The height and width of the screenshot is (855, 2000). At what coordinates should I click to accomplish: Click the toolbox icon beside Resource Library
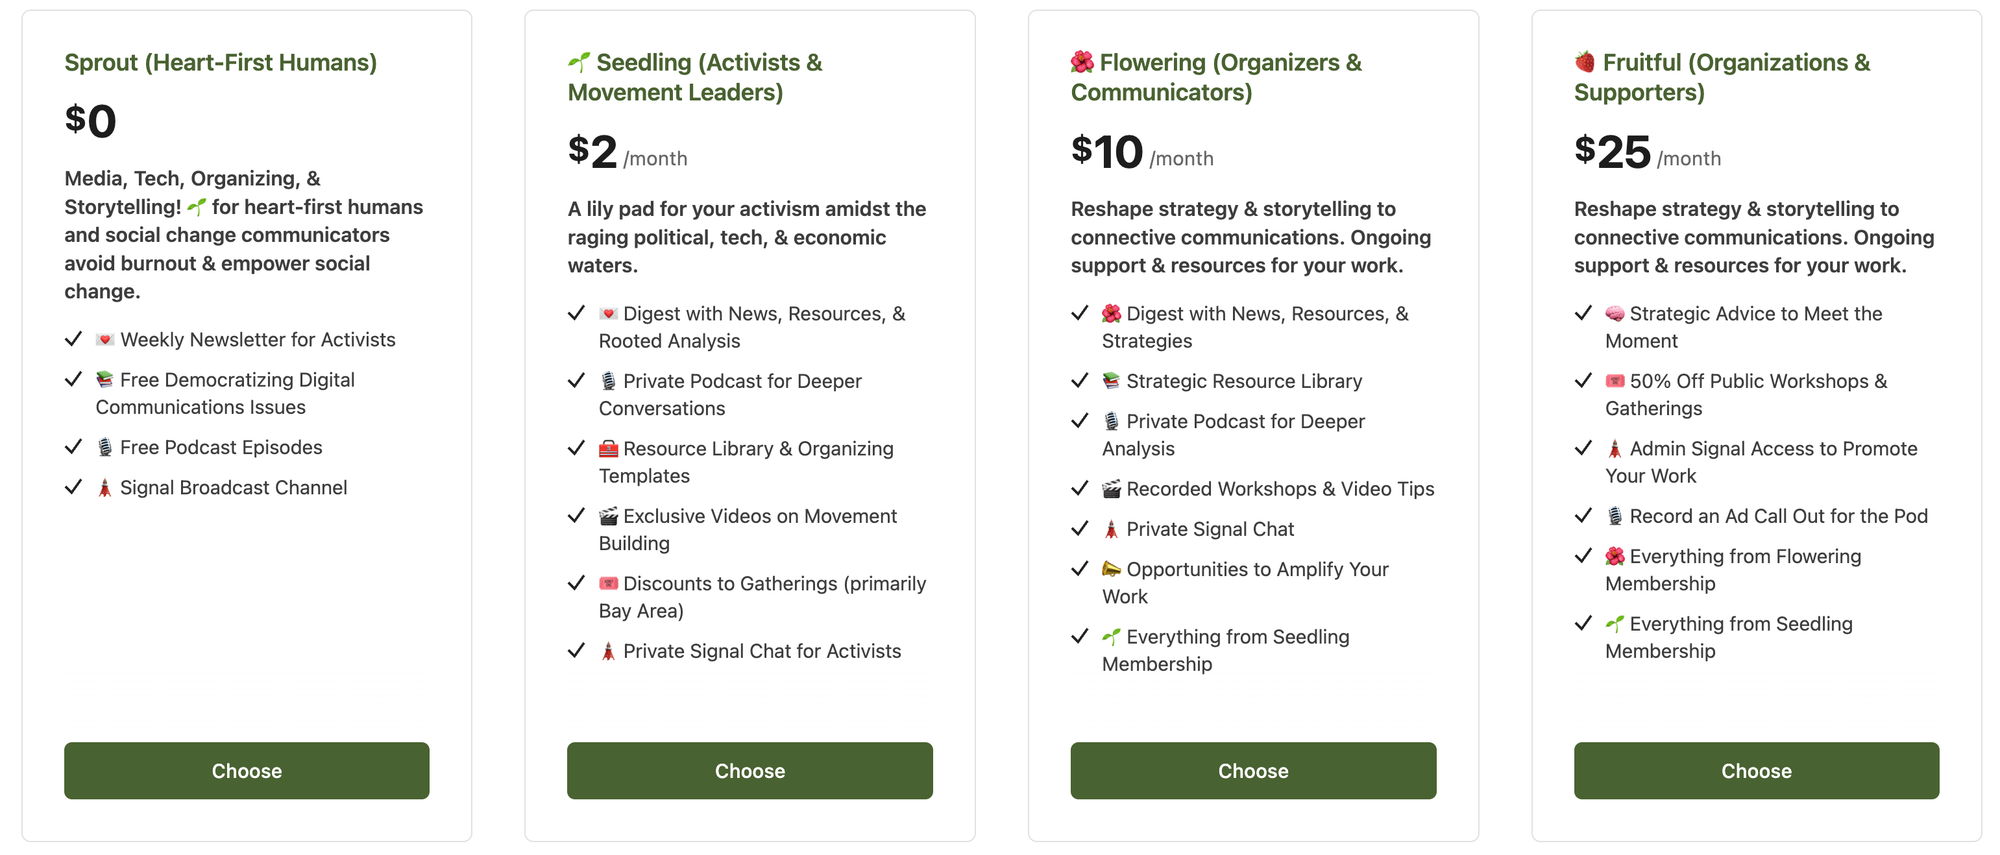point(608,448)
